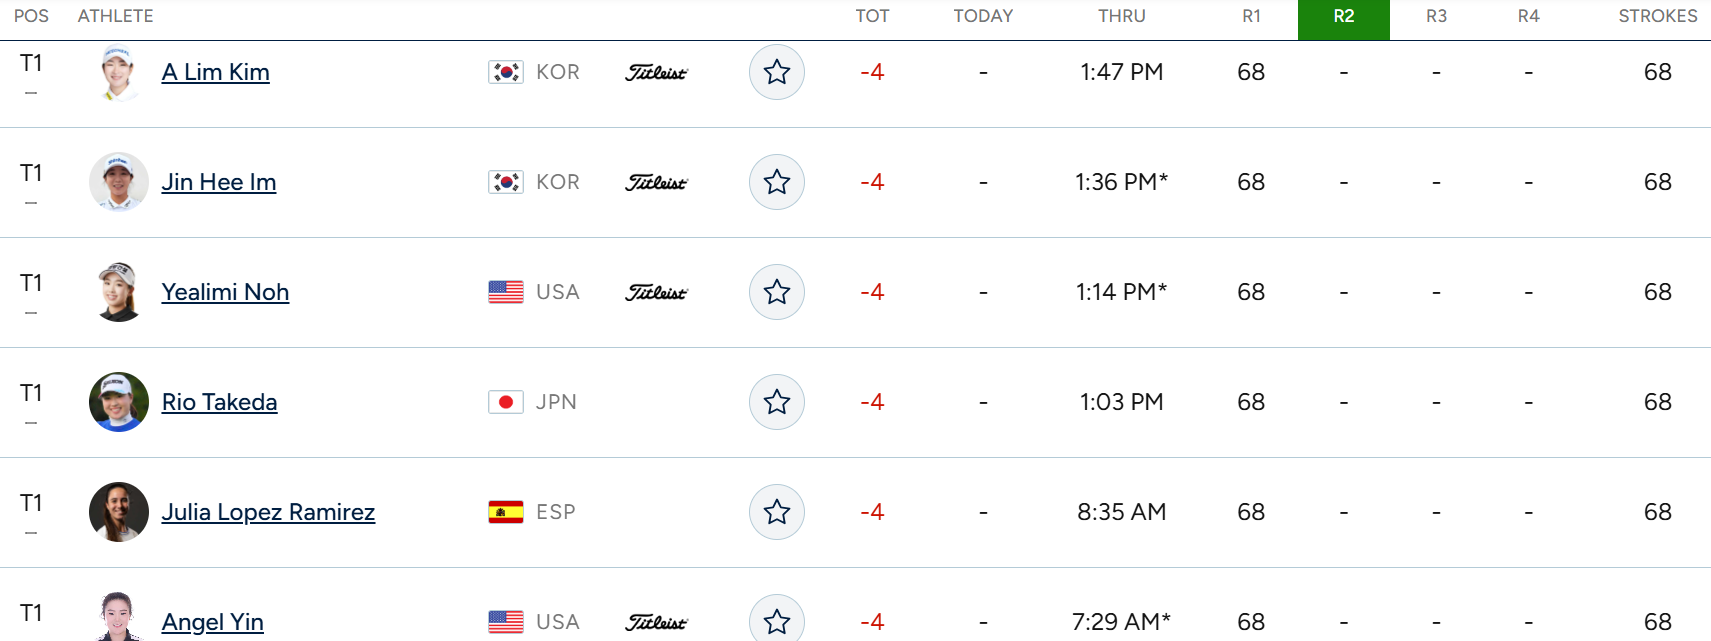The height and width of the screenshot is (641, 1711).
Task: Star Yealimi Noh as favorite
Action: tap(777, 292)
